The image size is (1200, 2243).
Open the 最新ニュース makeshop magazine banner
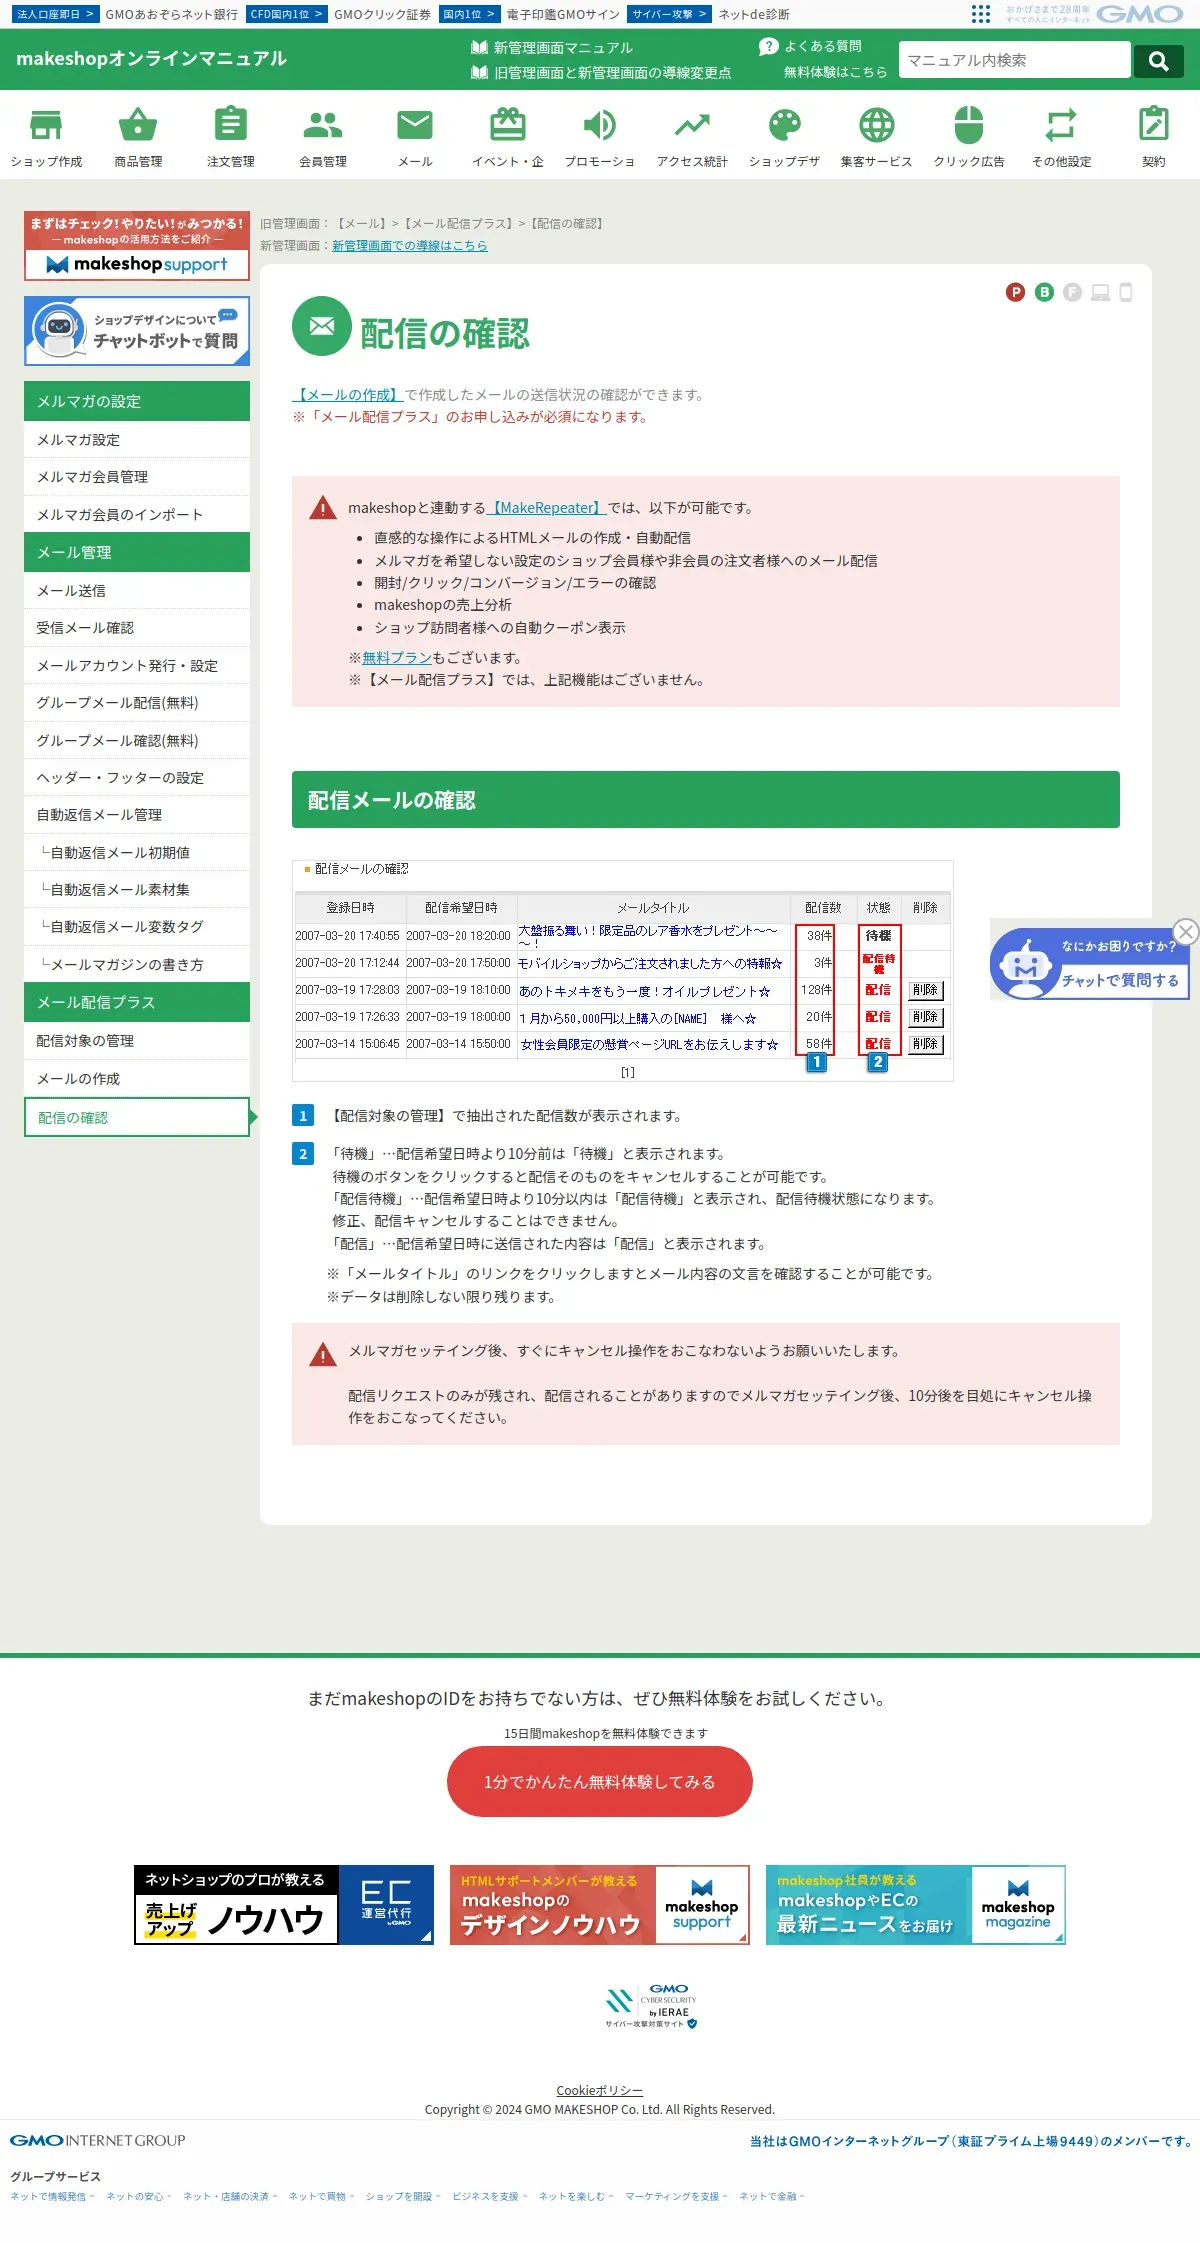[x=916, y=1905]
